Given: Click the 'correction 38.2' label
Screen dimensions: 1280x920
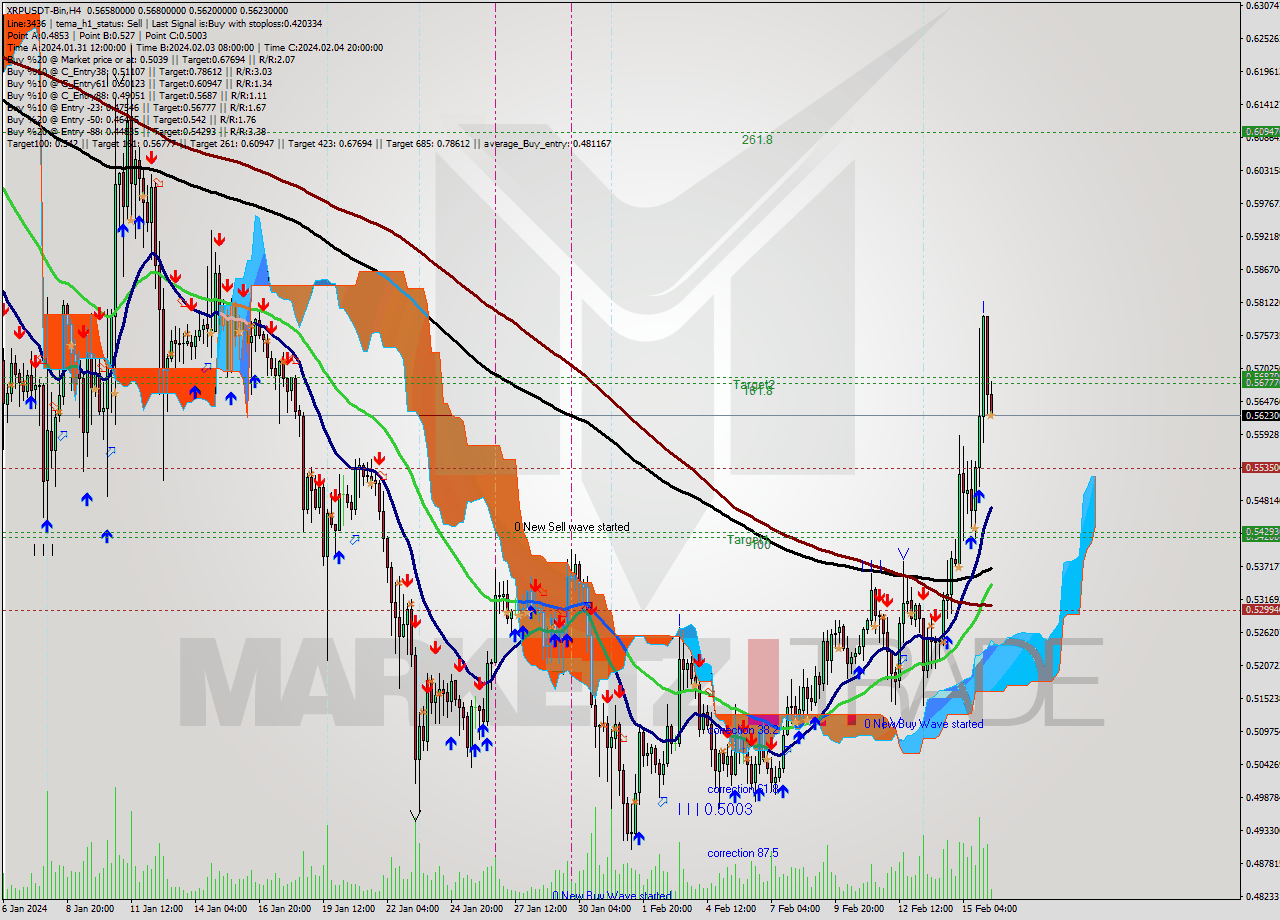Looking at the screenshot, I should coord(743,730).
